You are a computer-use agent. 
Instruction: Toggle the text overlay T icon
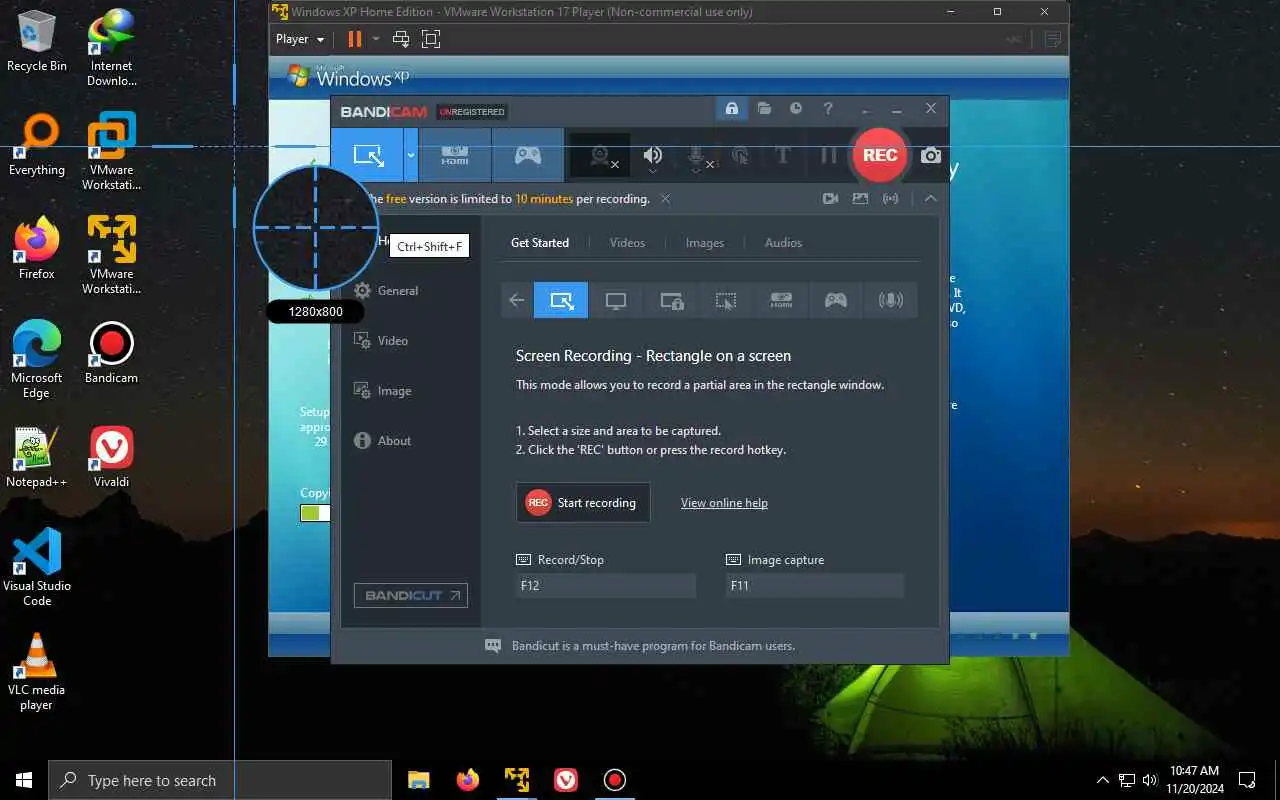(783, 155)
